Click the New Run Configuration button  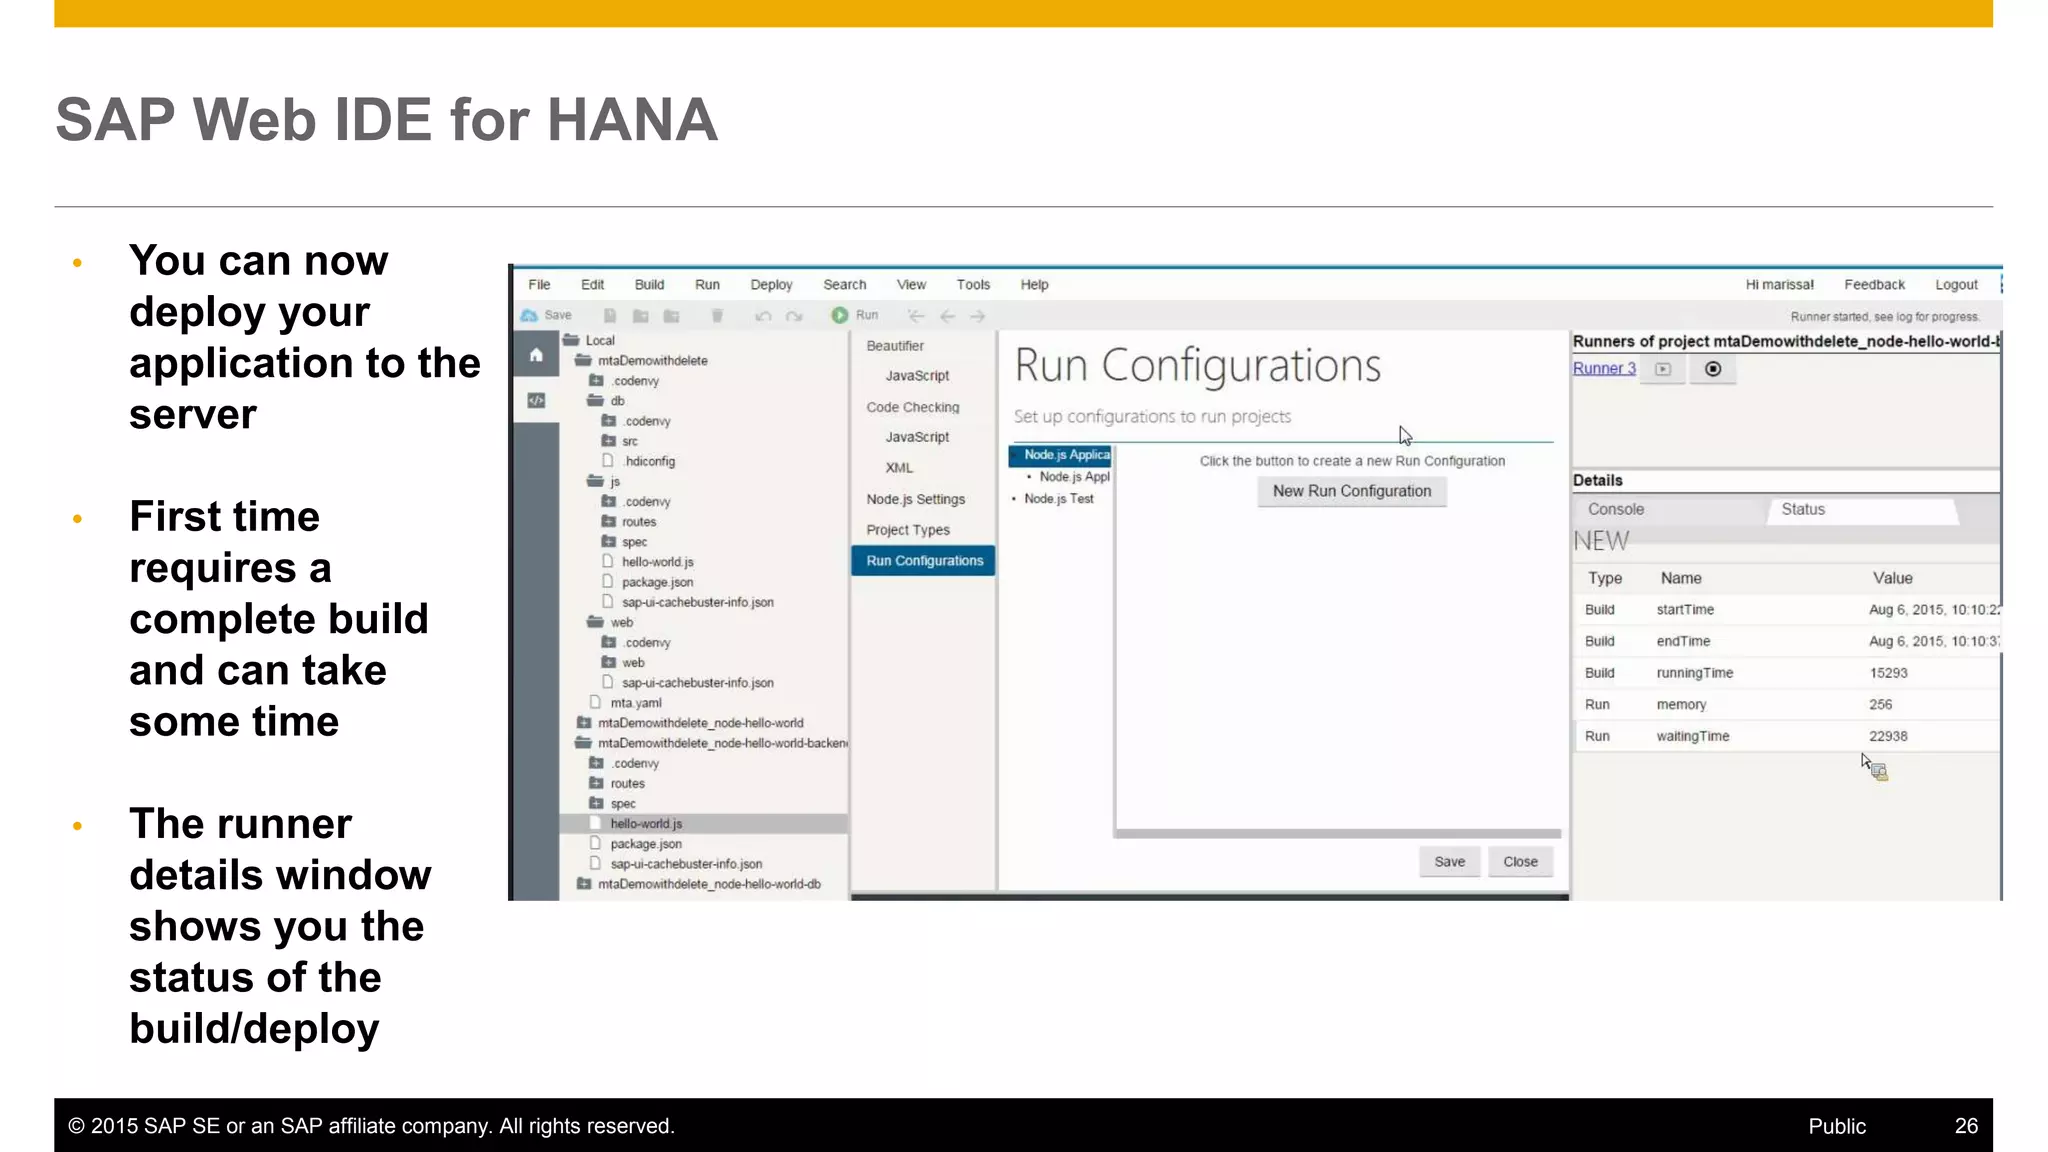click(1352, 491)
